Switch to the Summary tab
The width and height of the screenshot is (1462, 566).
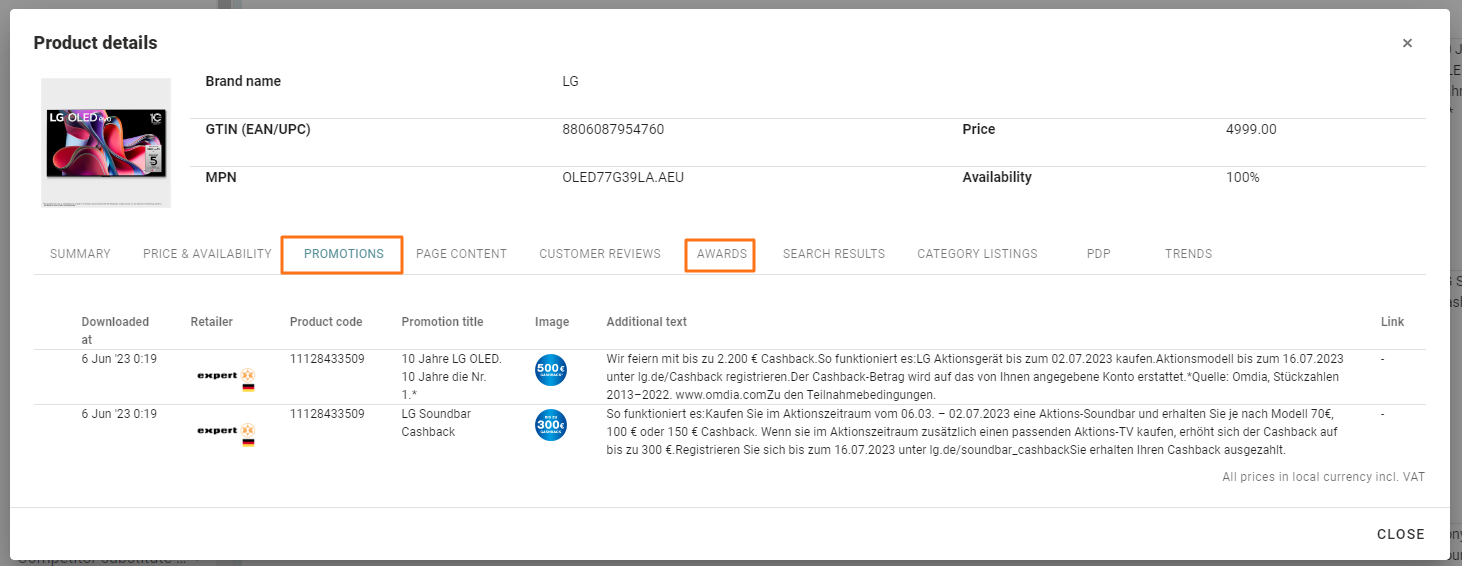(80, 254)
